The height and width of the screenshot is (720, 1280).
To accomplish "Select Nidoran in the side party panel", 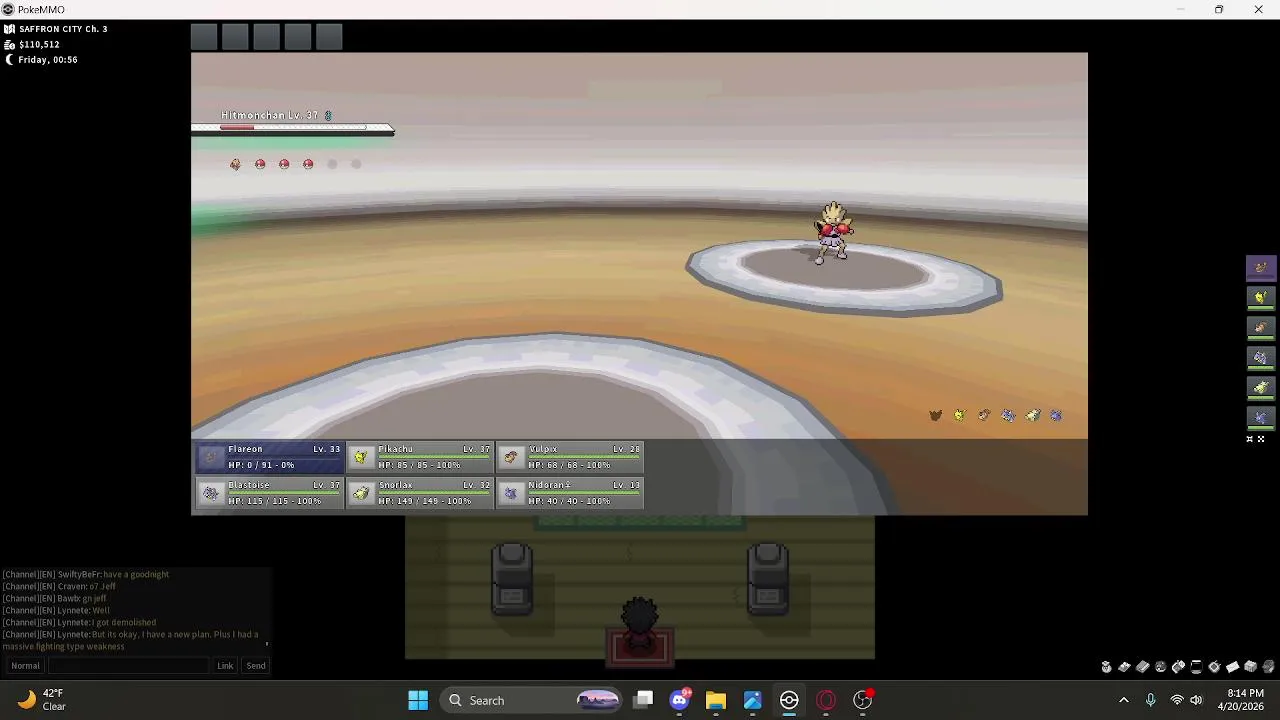I will 1260,417.
